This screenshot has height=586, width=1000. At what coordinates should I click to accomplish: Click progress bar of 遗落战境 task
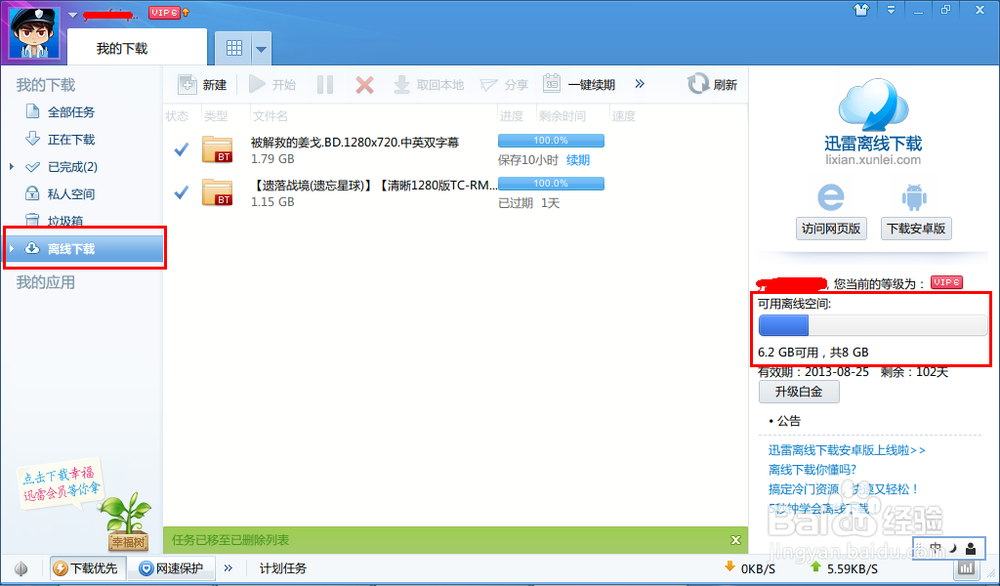(551, 184)
